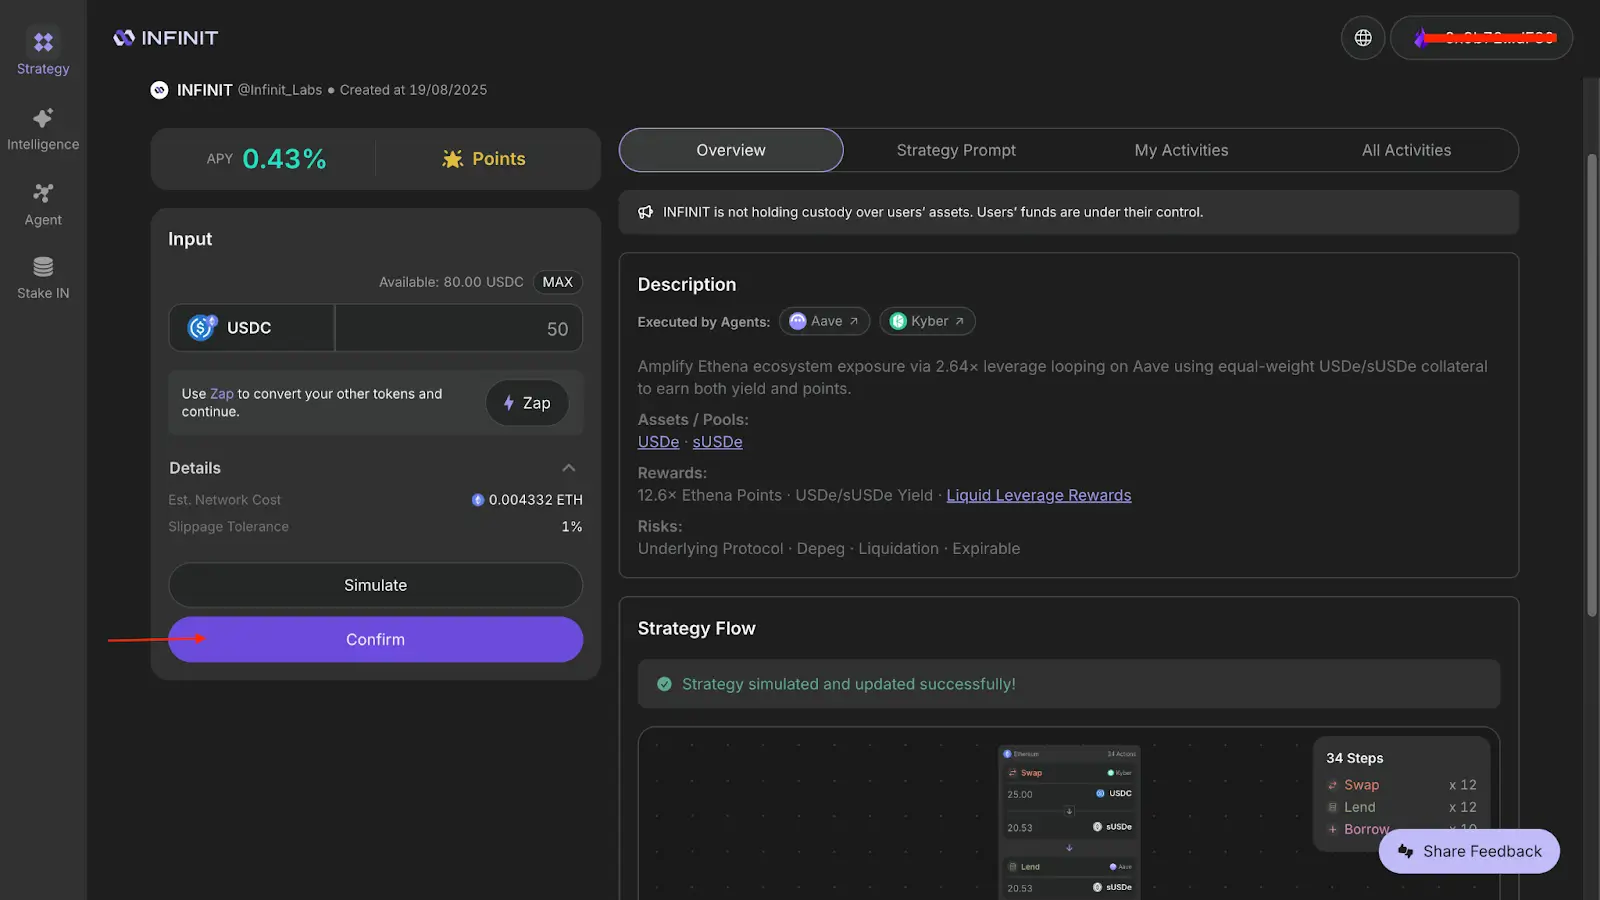Open the Intelligence sidebar item
Viewport: 1600px width, 900px height.
coord(43,129)
